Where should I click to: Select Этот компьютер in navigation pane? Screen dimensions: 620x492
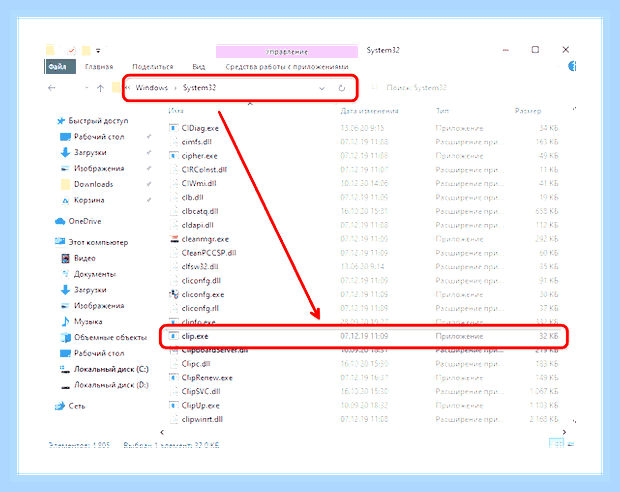point(98,242)
